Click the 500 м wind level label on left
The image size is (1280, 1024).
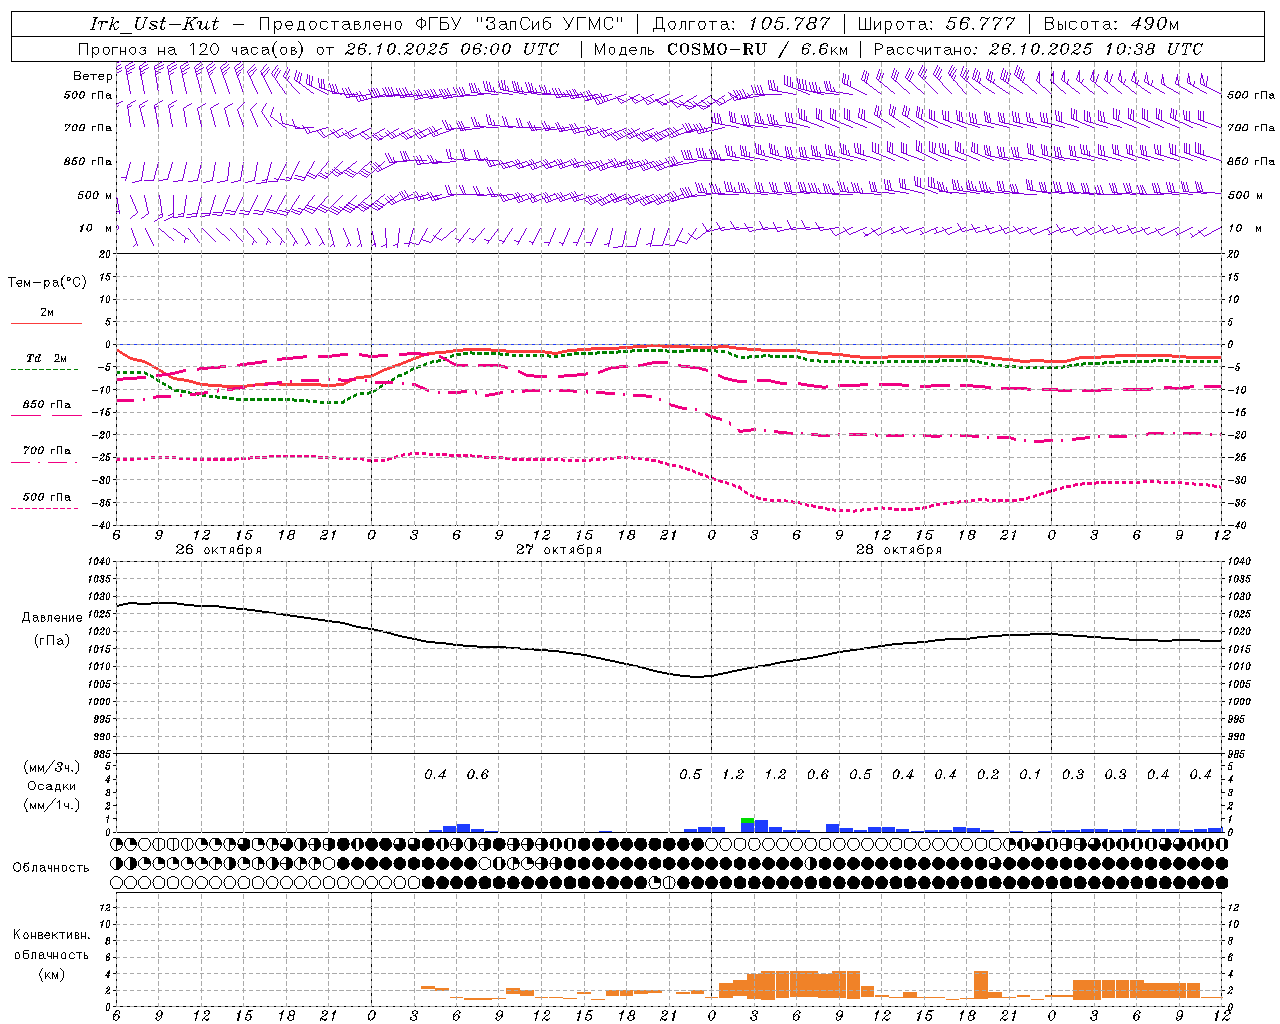click(94, 195)
